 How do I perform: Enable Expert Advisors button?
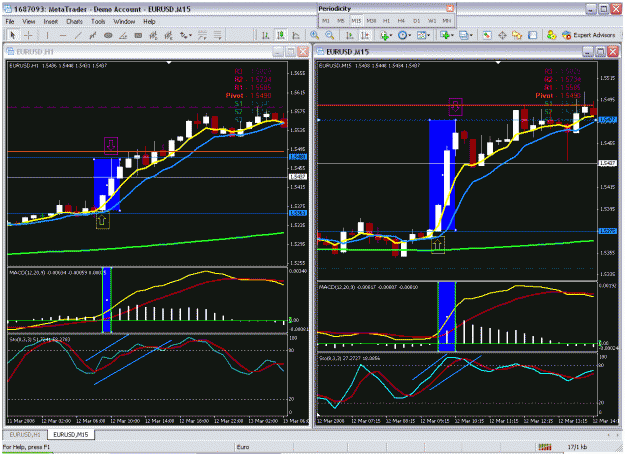click(589, 35)
